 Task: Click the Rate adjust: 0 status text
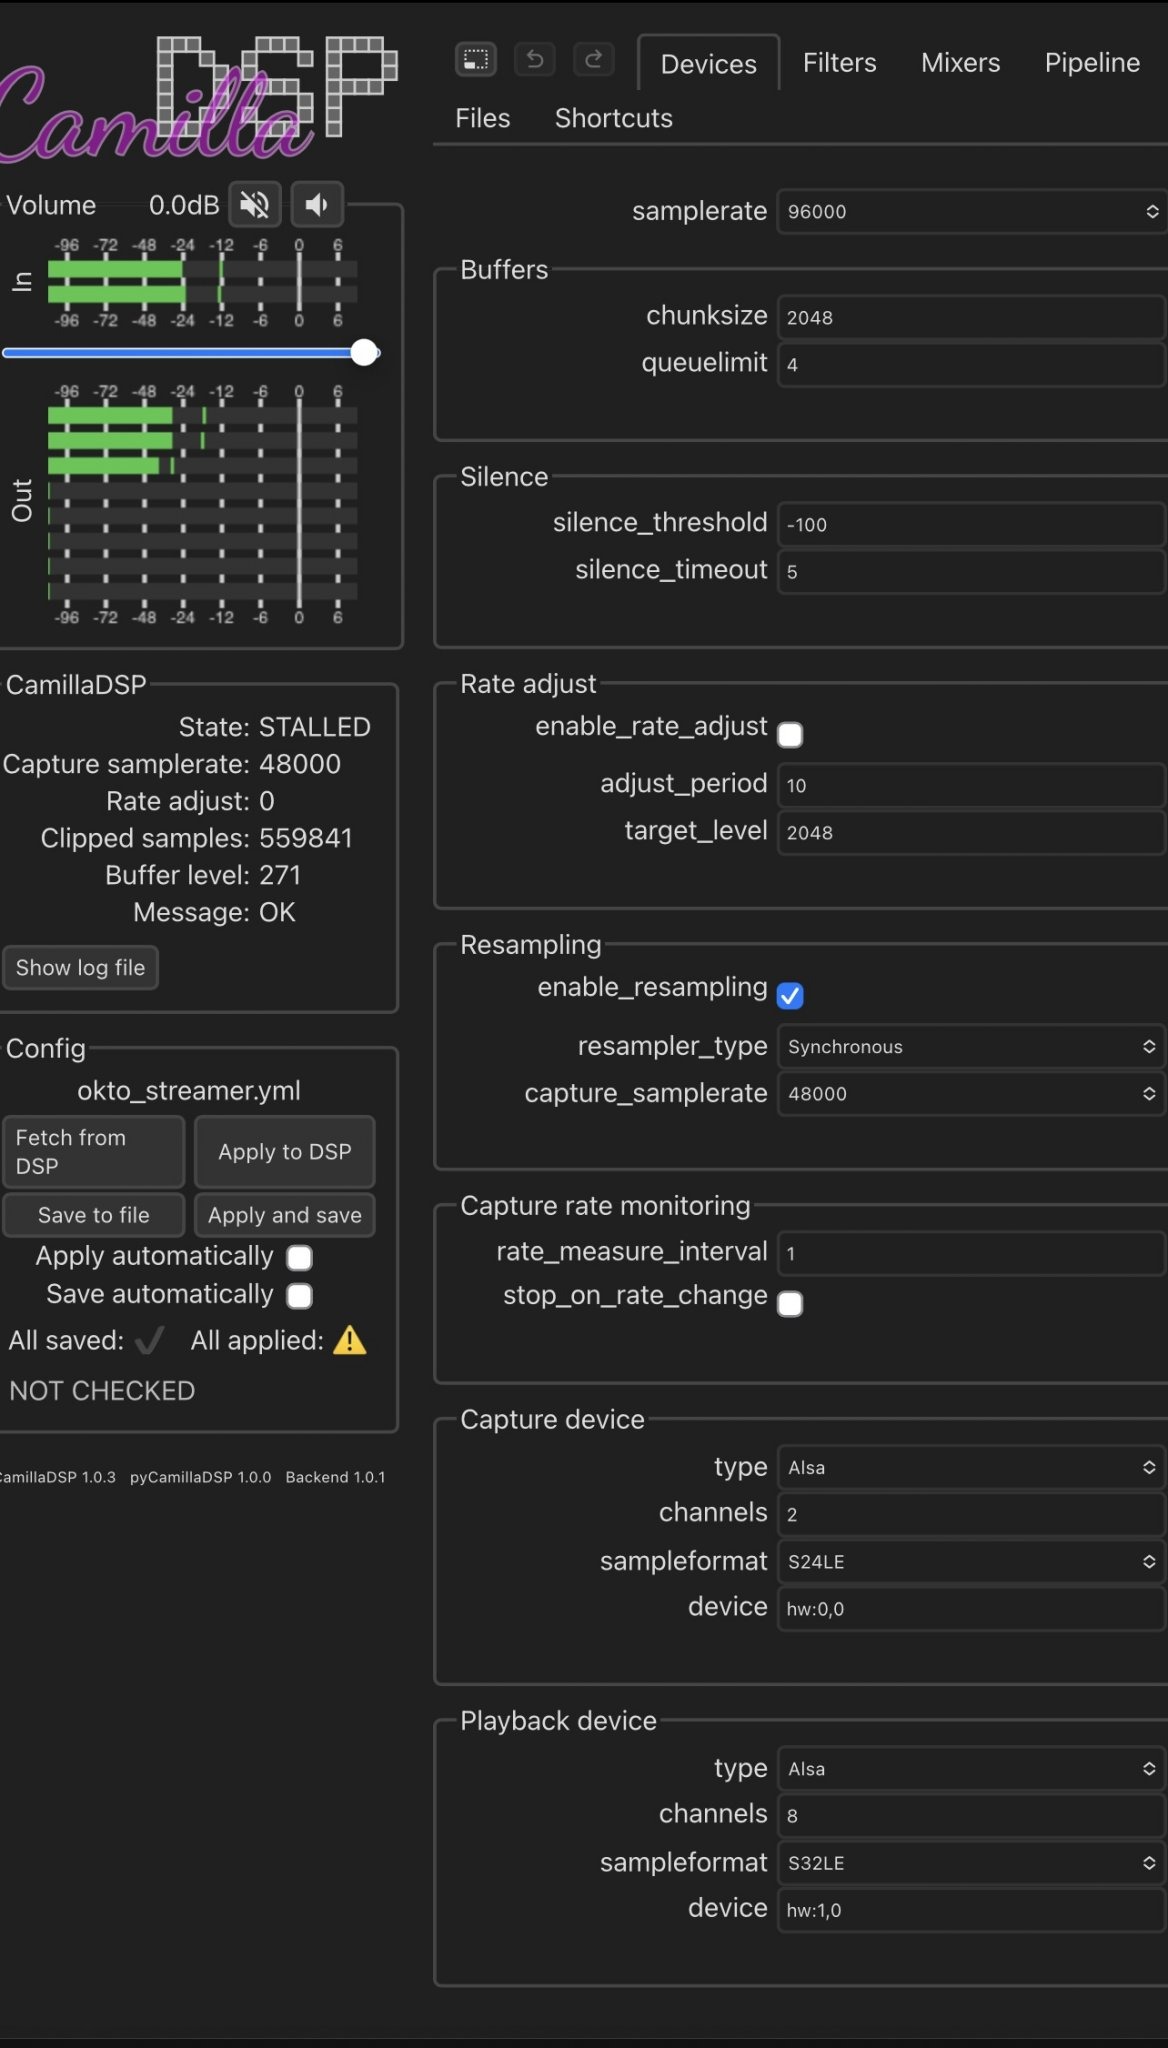(190, 801)
